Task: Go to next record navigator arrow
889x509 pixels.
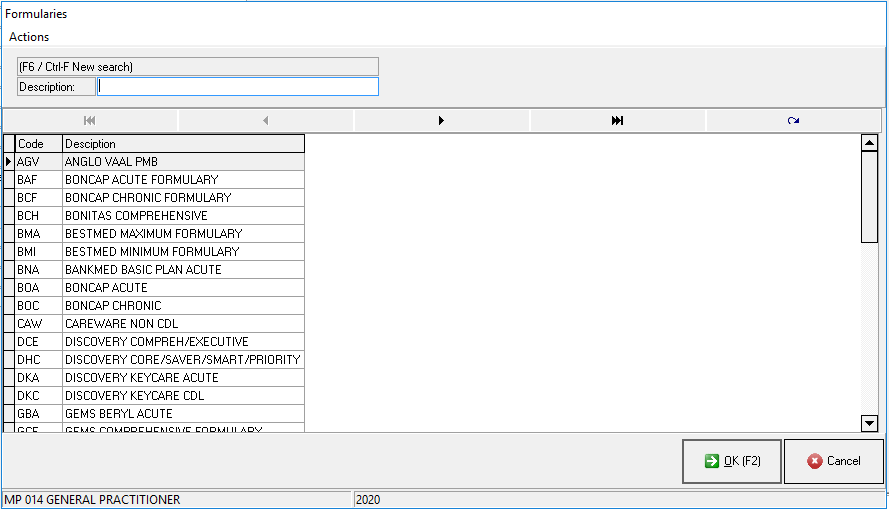Action: (441, 120)
